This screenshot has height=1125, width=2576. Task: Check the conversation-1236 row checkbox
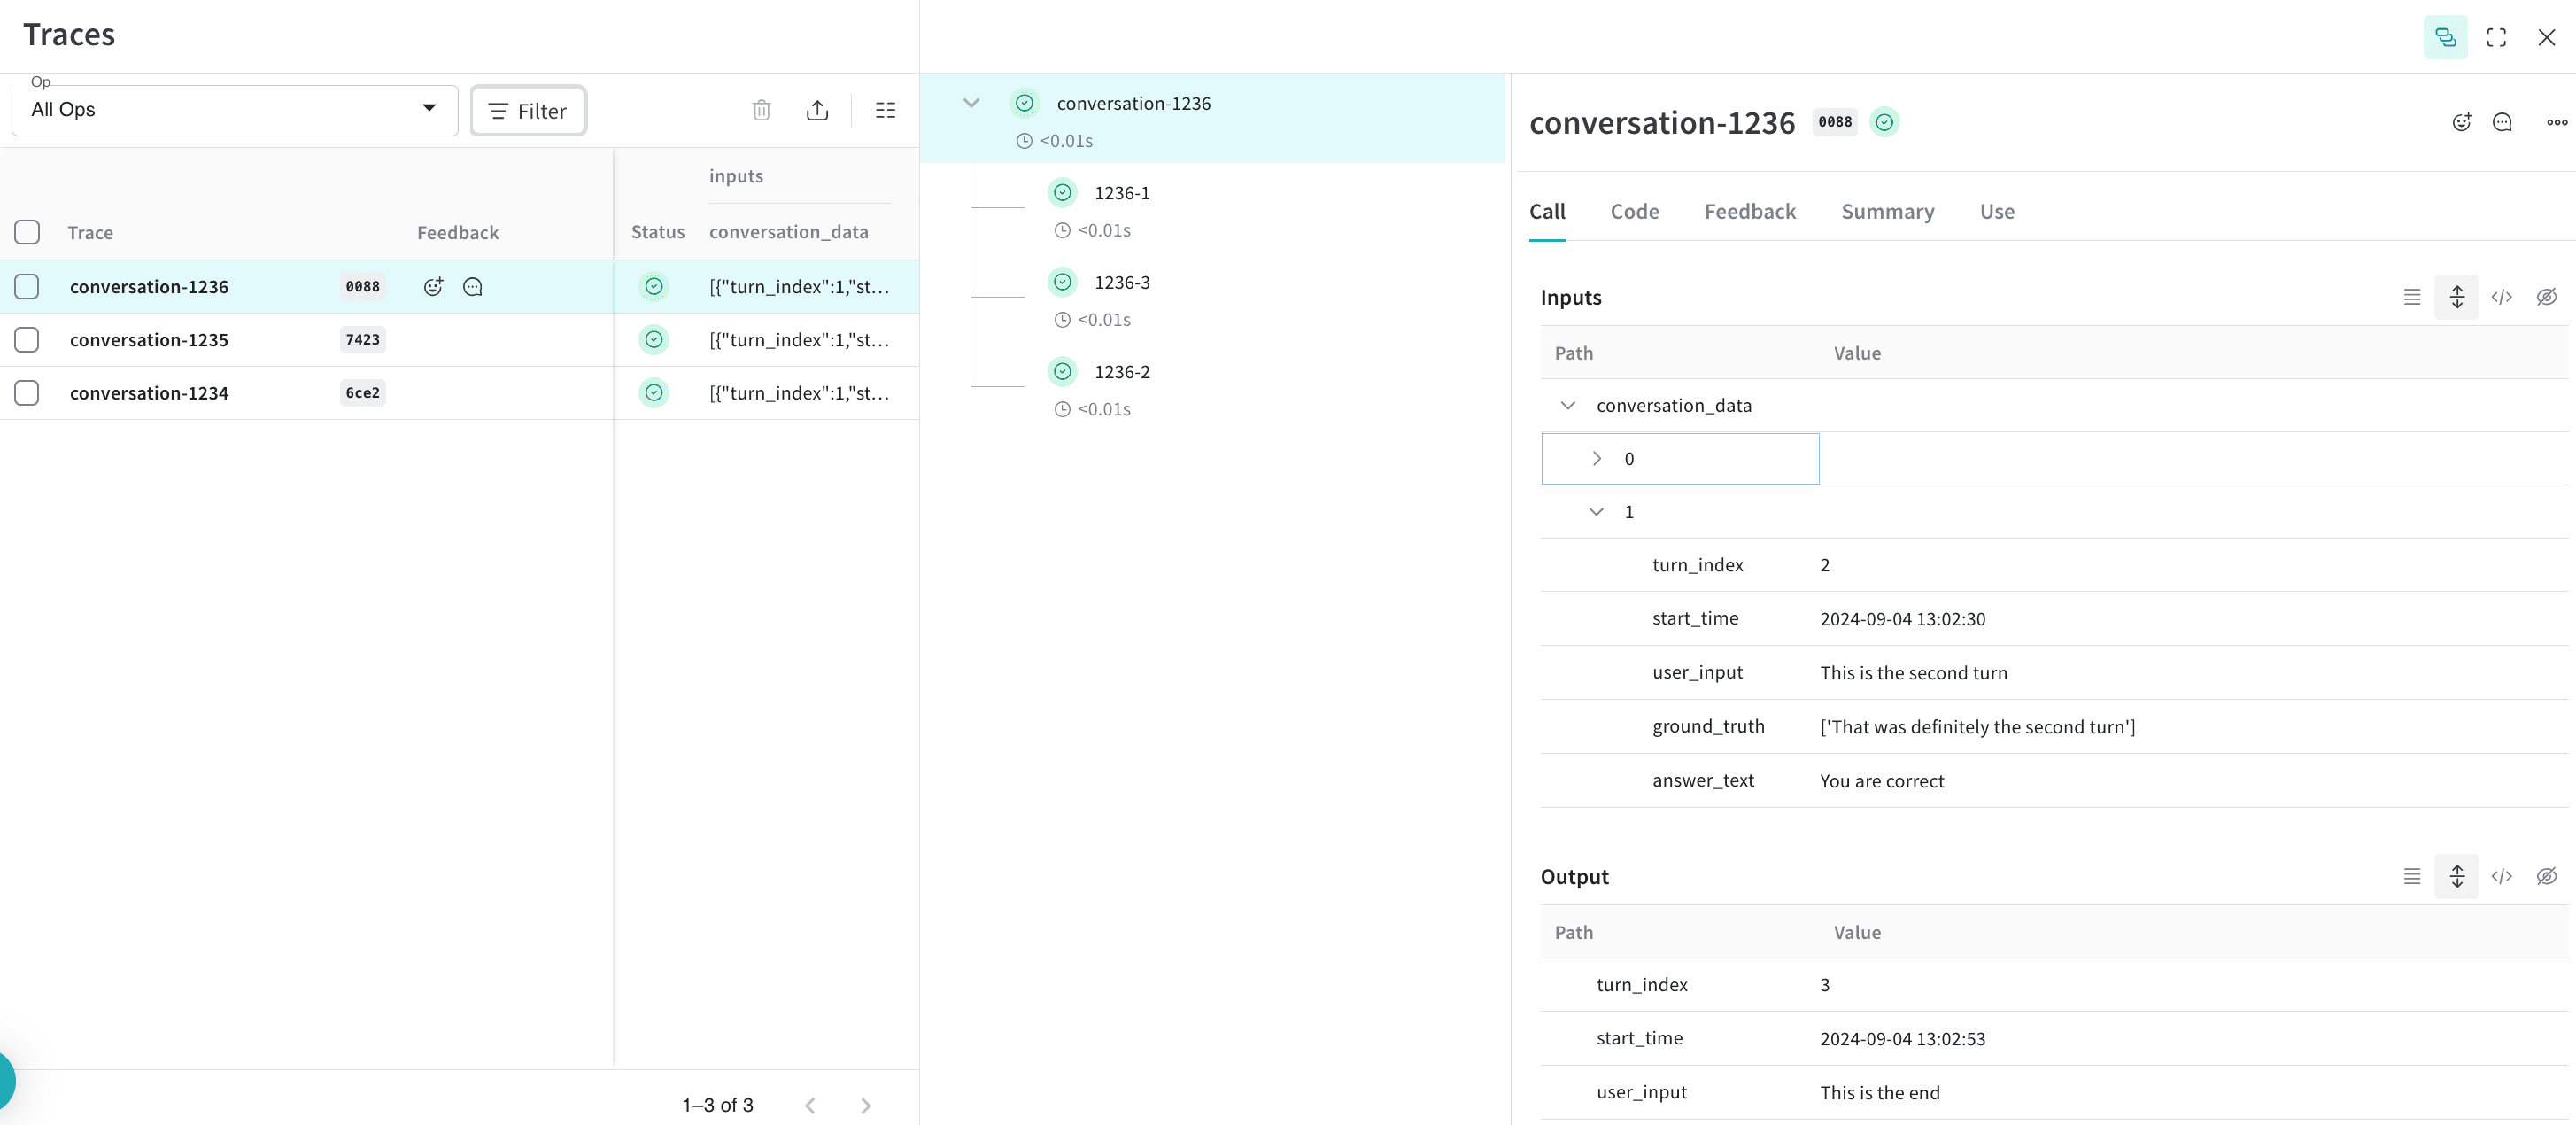pyautogui.click(x=27, y=287)
